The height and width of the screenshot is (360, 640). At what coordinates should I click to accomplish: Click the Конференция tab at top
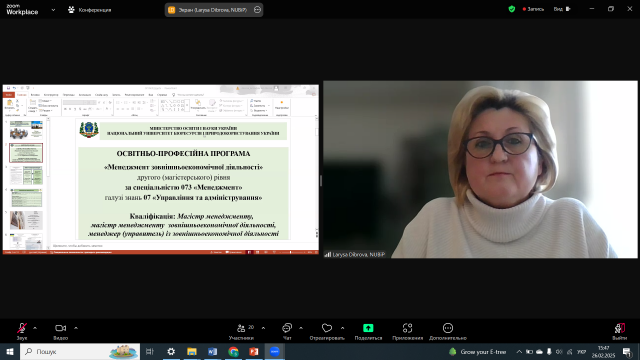(x=90, y=10)
